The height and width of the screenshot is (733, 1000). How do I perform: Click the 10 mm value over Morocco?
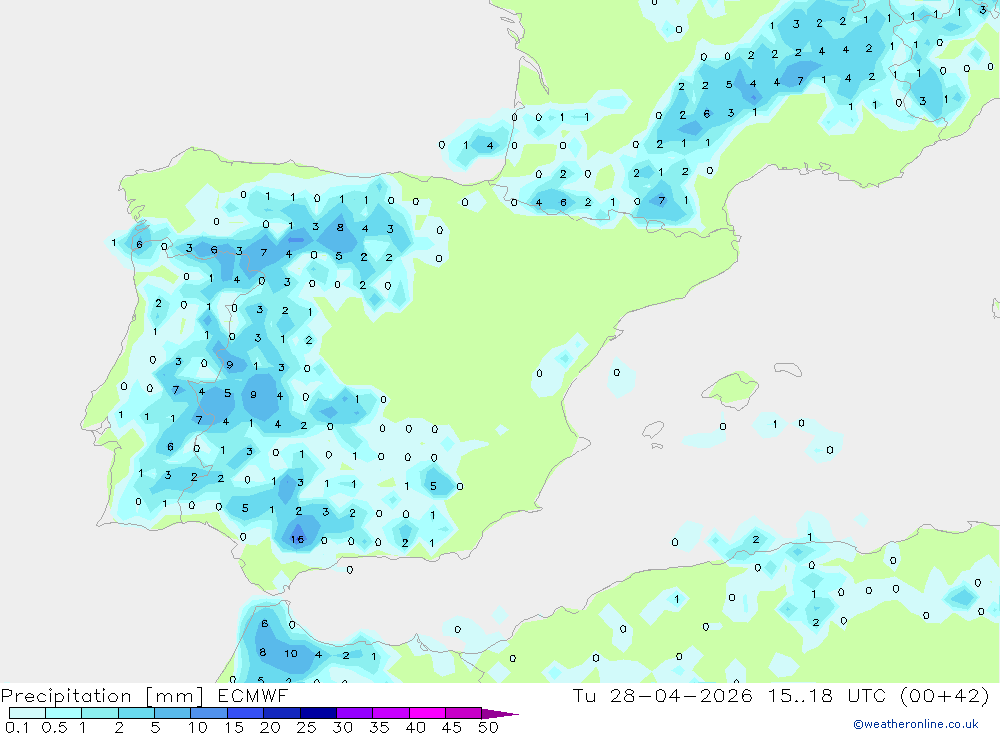coord(291,653)
